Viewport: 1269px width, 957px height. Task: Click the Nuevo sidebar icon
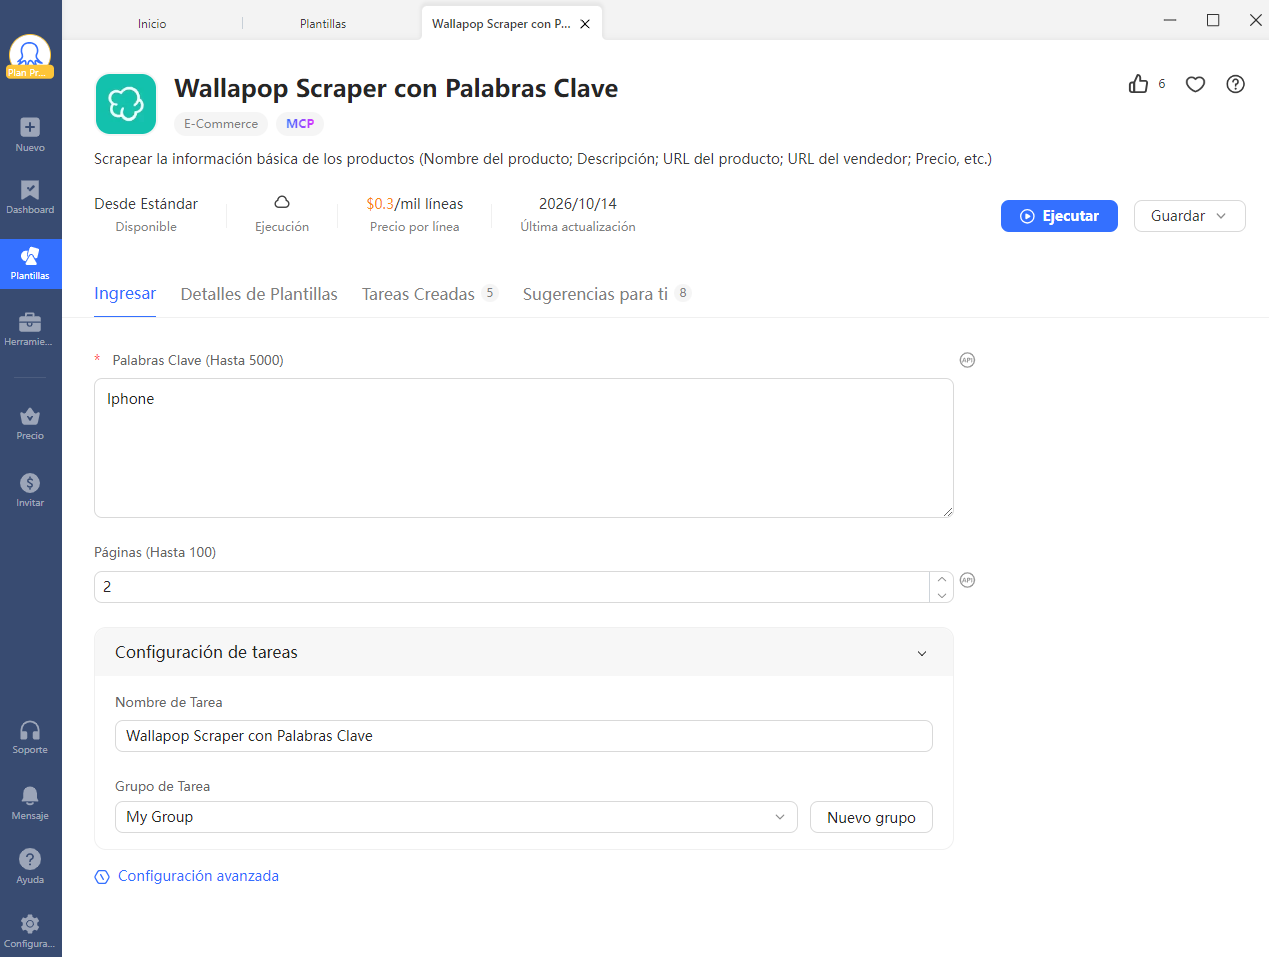30,134
